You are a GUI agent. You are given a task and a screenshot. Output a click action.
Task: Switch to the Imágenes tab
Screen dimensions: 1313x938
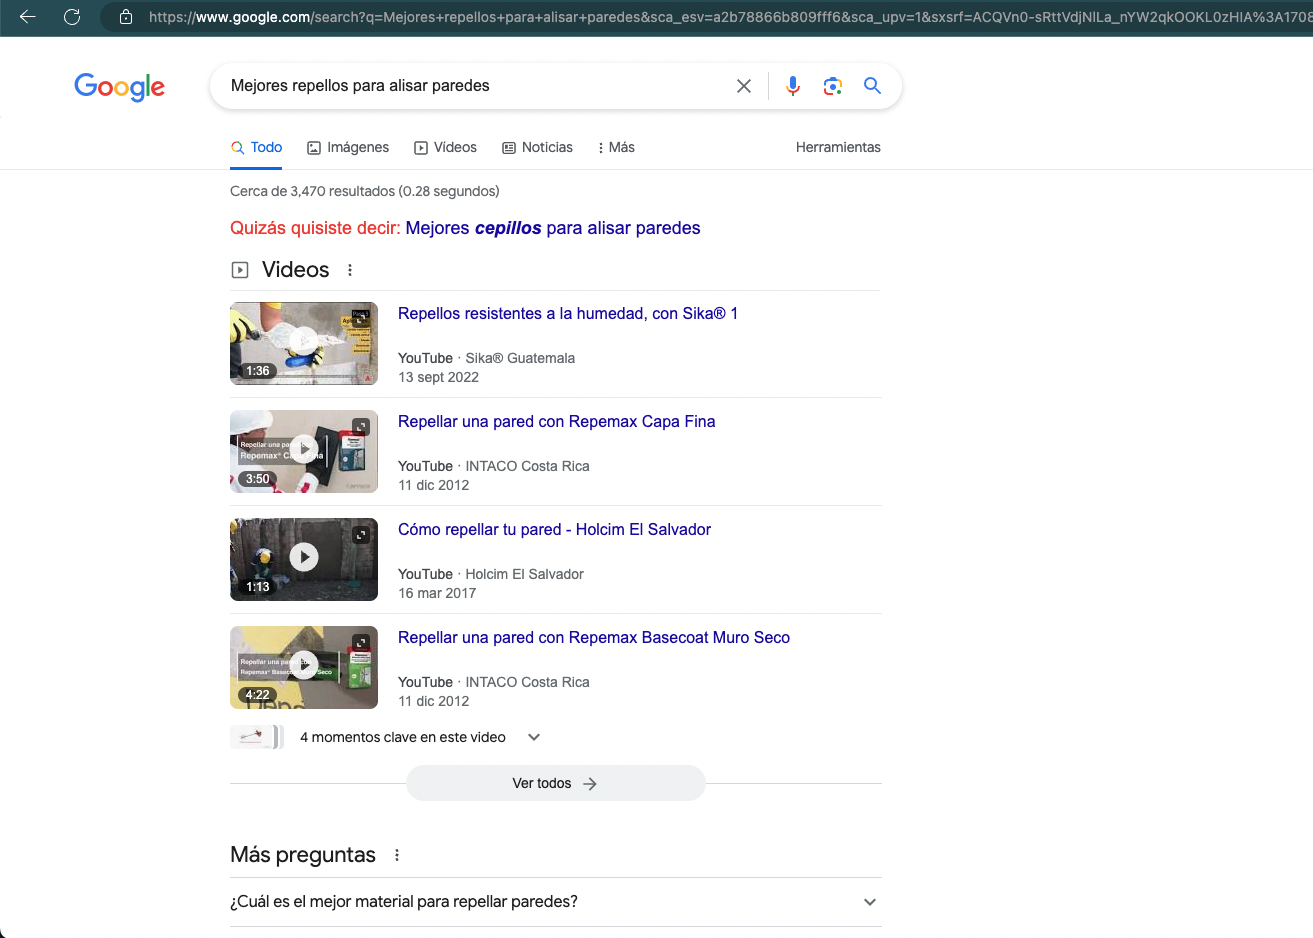click(348, 147)
